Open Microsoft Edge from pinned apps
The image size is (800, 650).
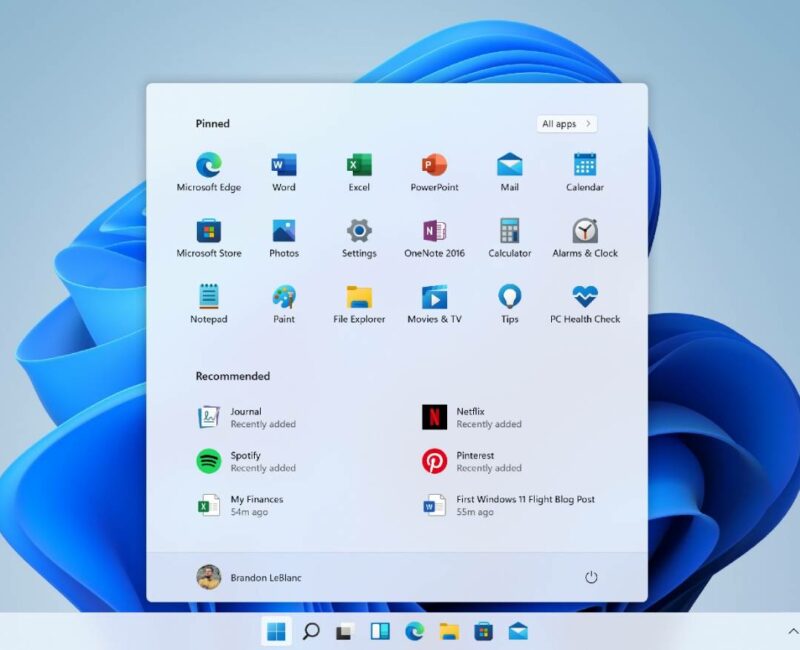click(x=209, y=172)
